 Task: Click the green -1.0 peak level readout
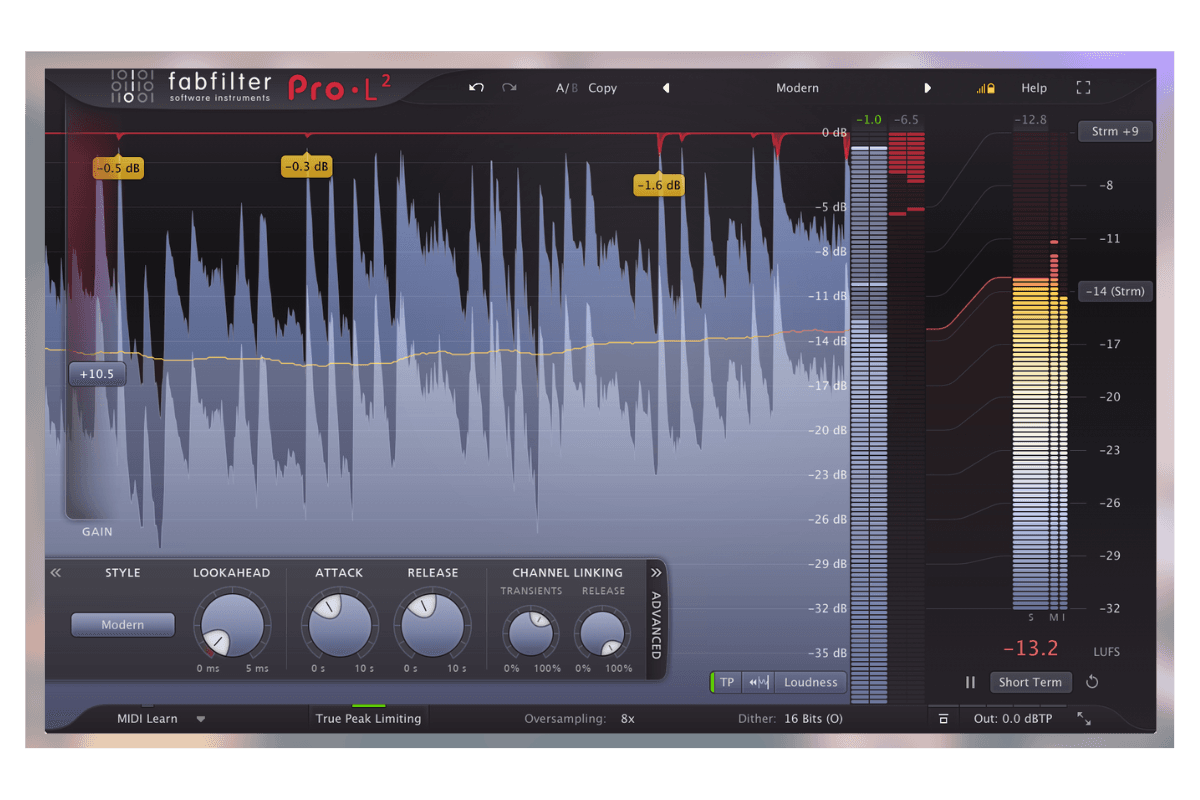coord(869,120)
